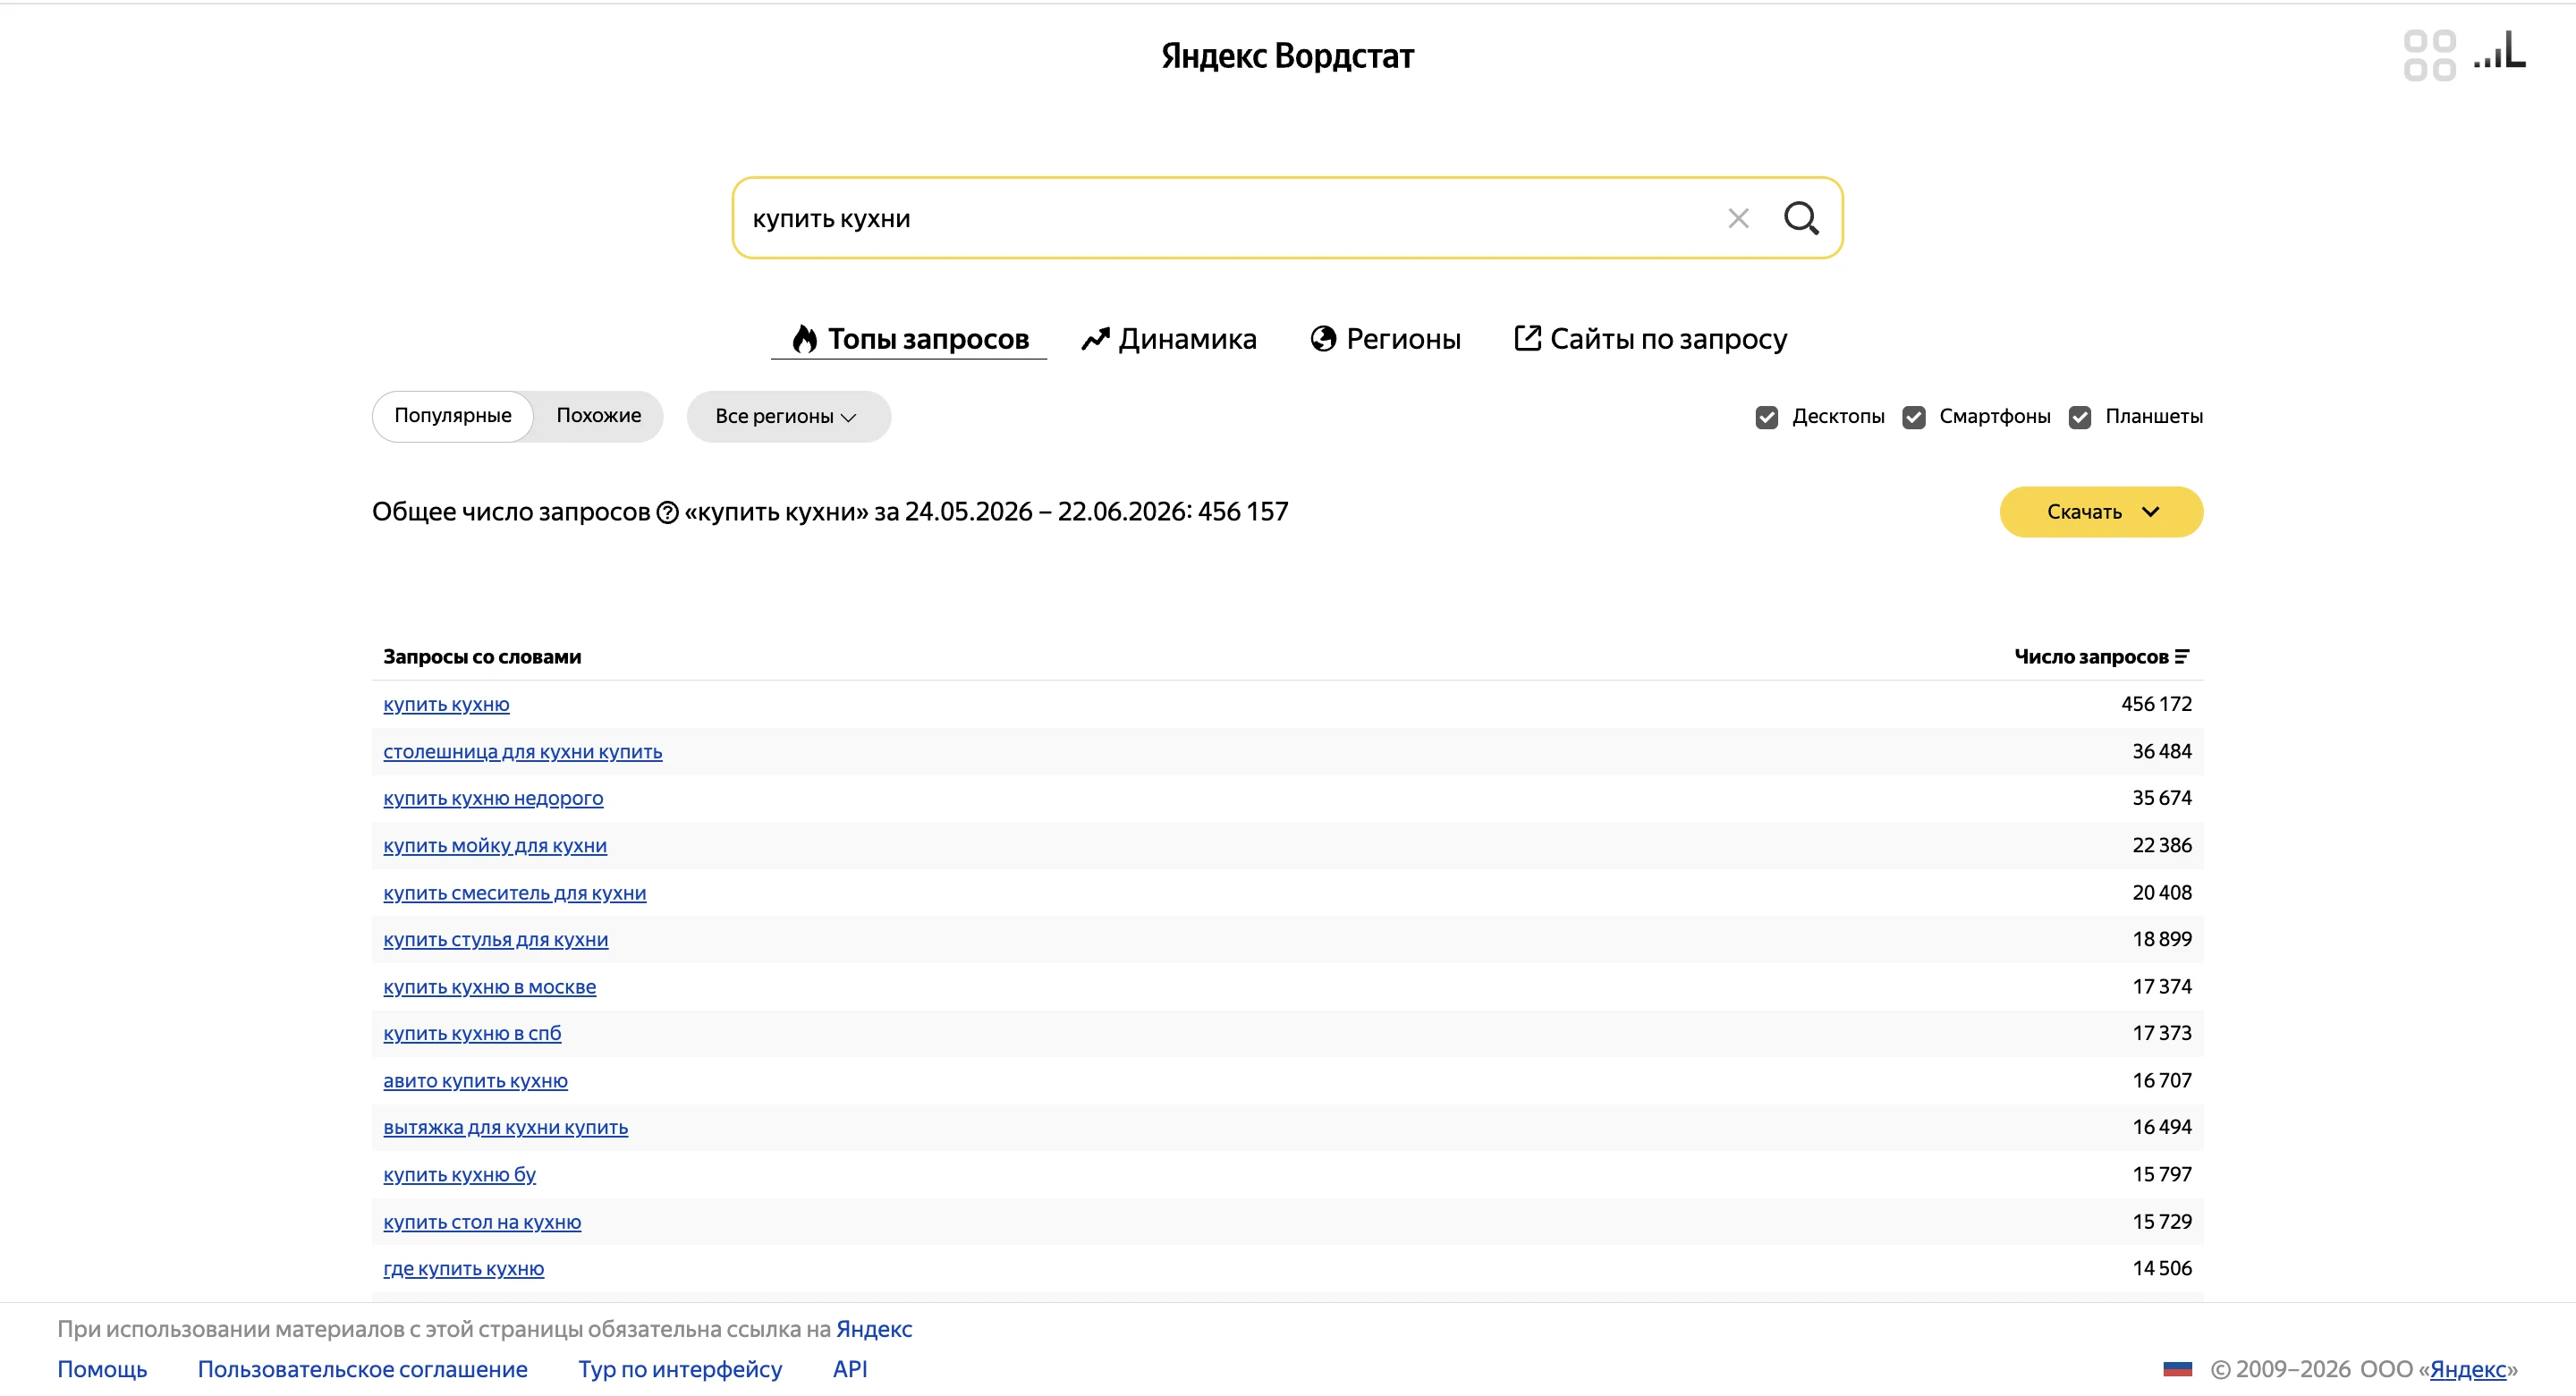Click the Яндекс copyright link
The height and width of the screenshot is (1396, 2576).
coord(2467,1369)
